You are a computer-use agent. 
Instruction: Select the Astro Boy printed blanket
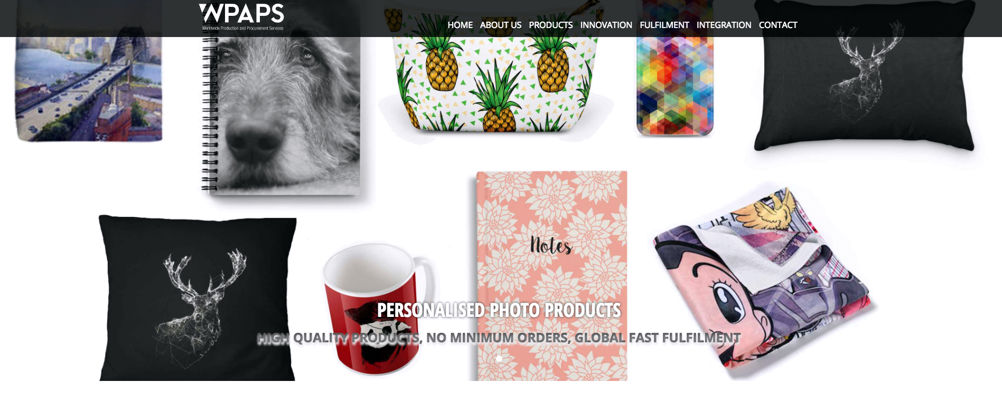pos(760,278)
